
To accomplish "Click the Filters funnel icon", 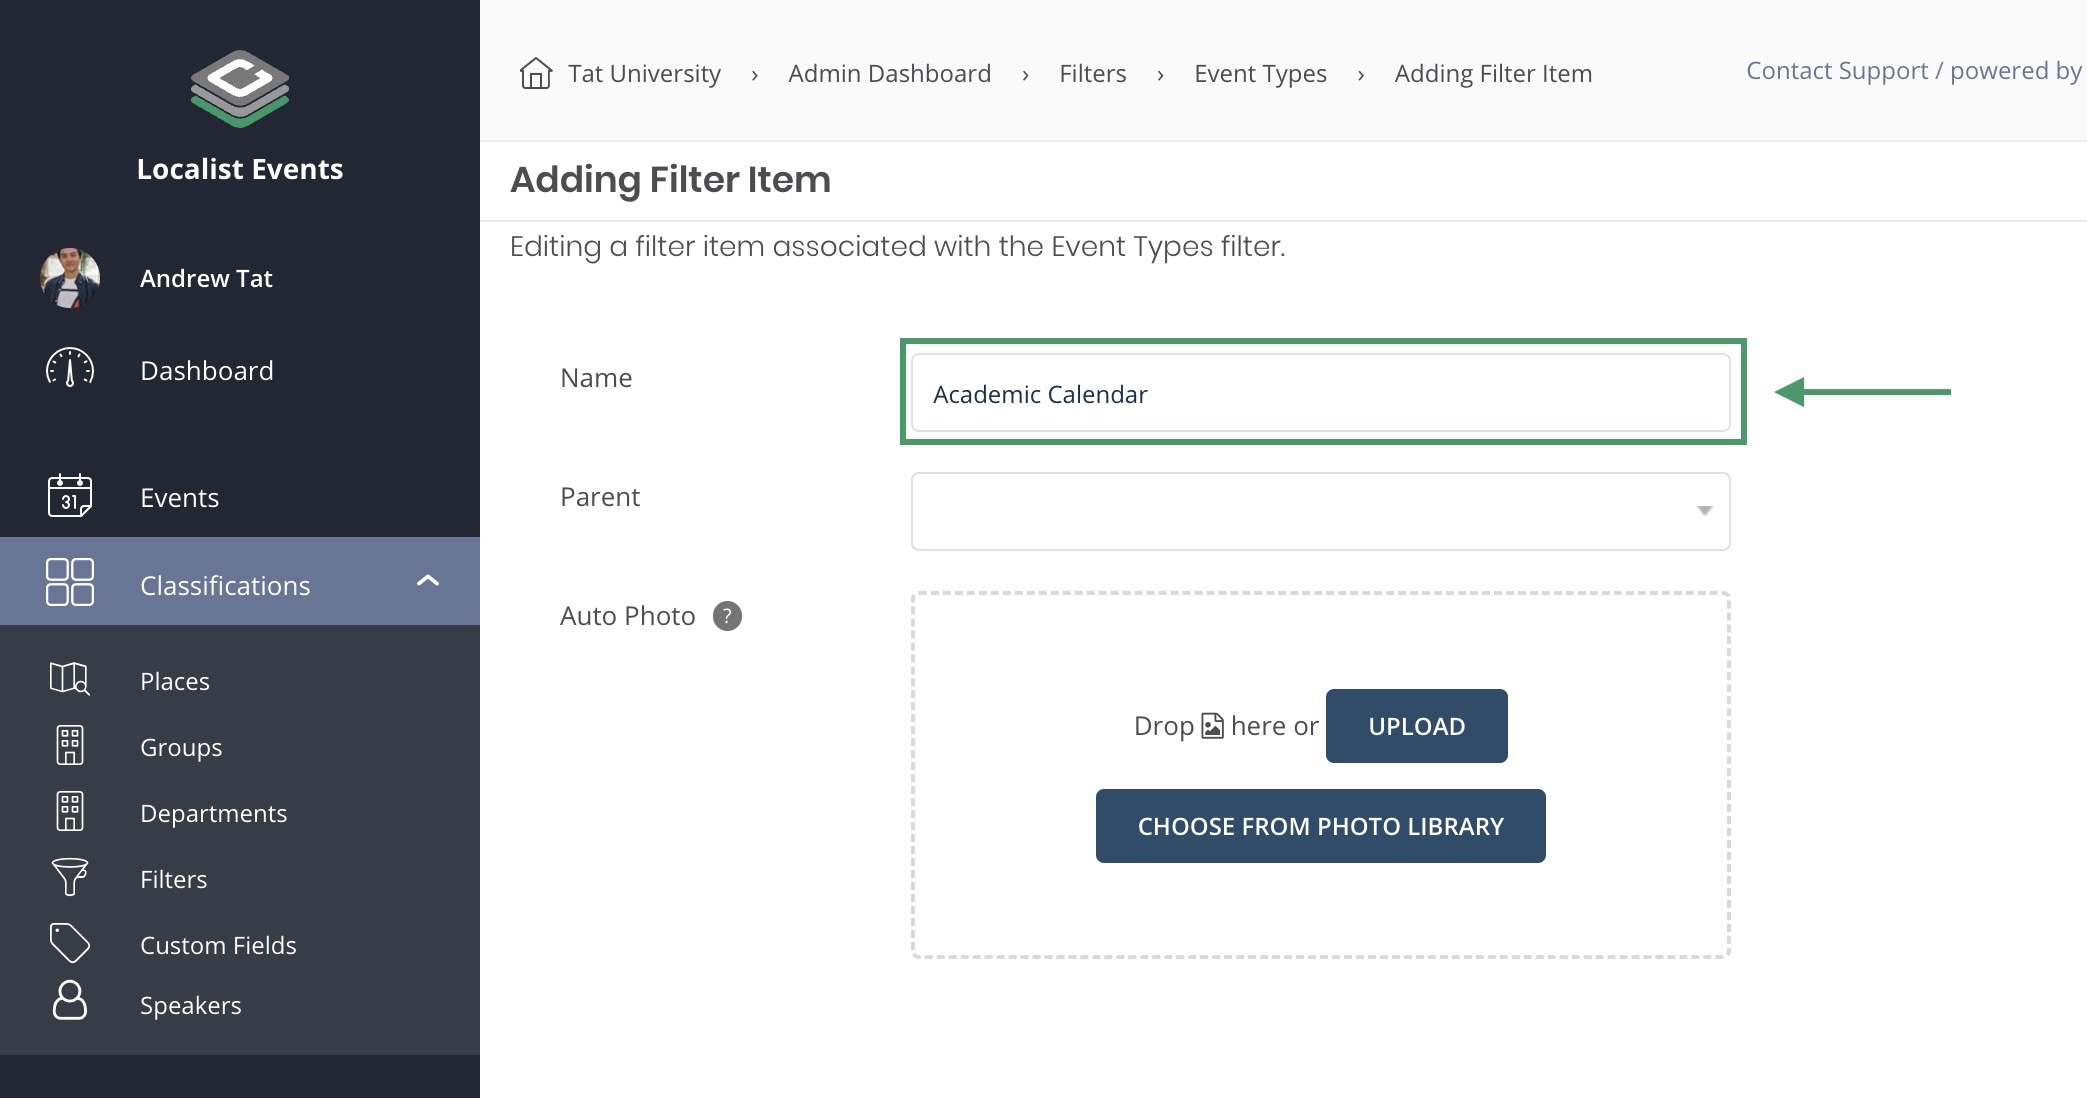I will (70, 877).
